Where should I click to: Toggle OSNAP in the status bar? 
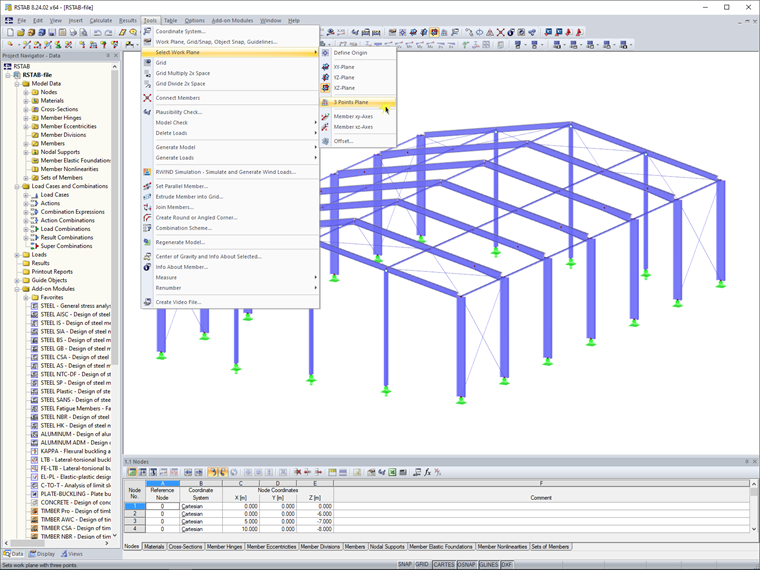pos(466,565)
